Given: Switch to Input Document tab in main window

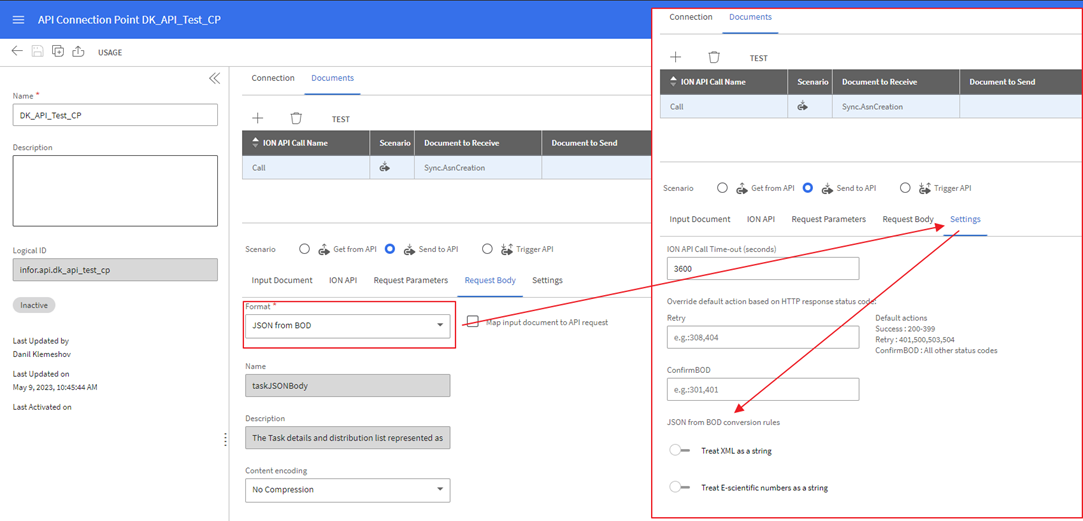Looking at the screenshot, I should pyautogui.click(x=282, y=281).
